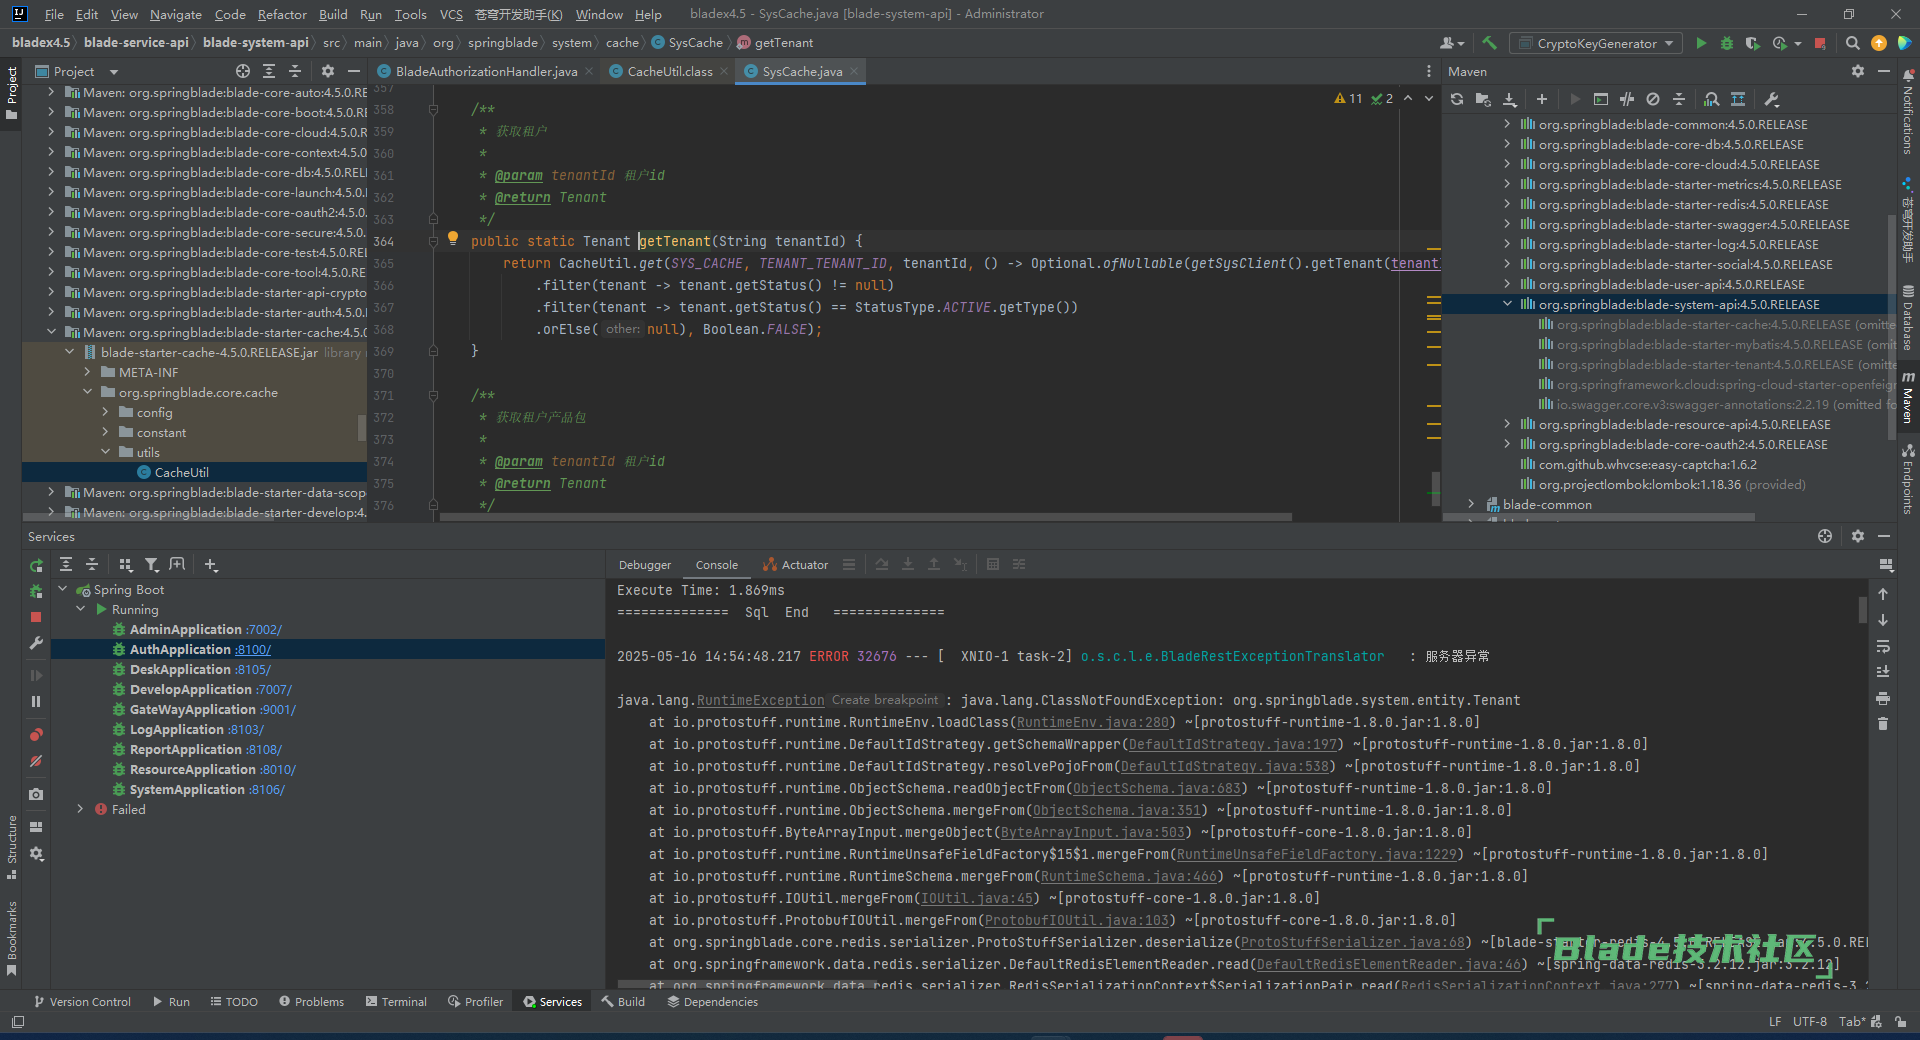Viewport: 1920px width, 1040px height.
Task: Toggle Maven offline mode icon
Action: pyautogui.click(x=1627, y=99)
